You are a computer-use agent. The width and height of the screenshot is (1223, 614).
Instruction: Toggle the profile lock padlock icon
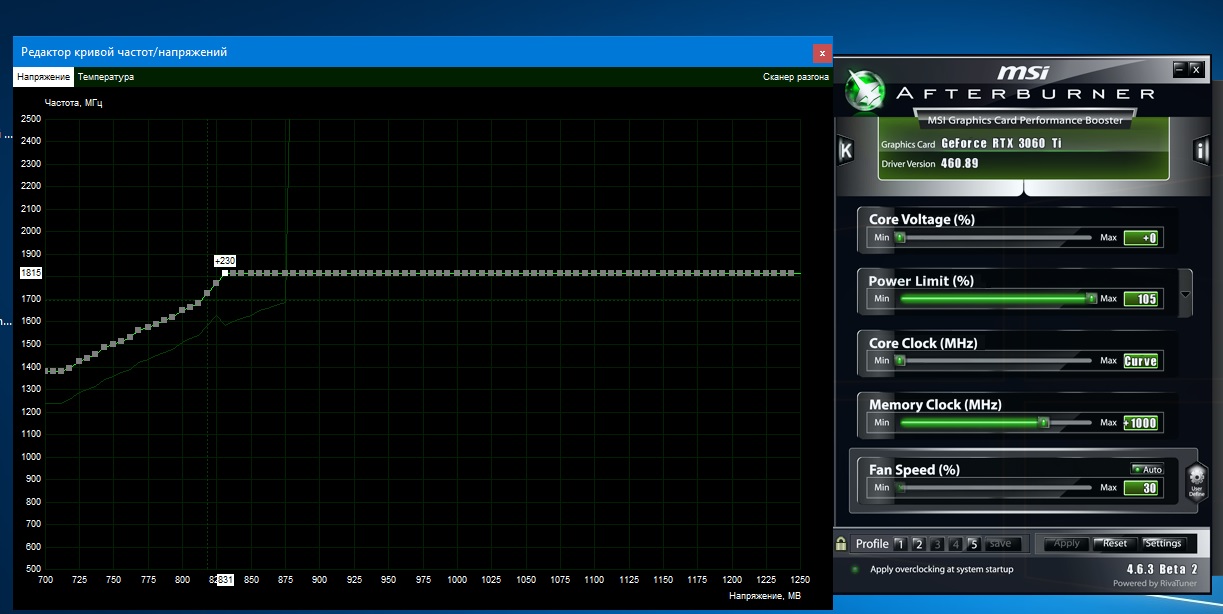click(x=841, y=544)
